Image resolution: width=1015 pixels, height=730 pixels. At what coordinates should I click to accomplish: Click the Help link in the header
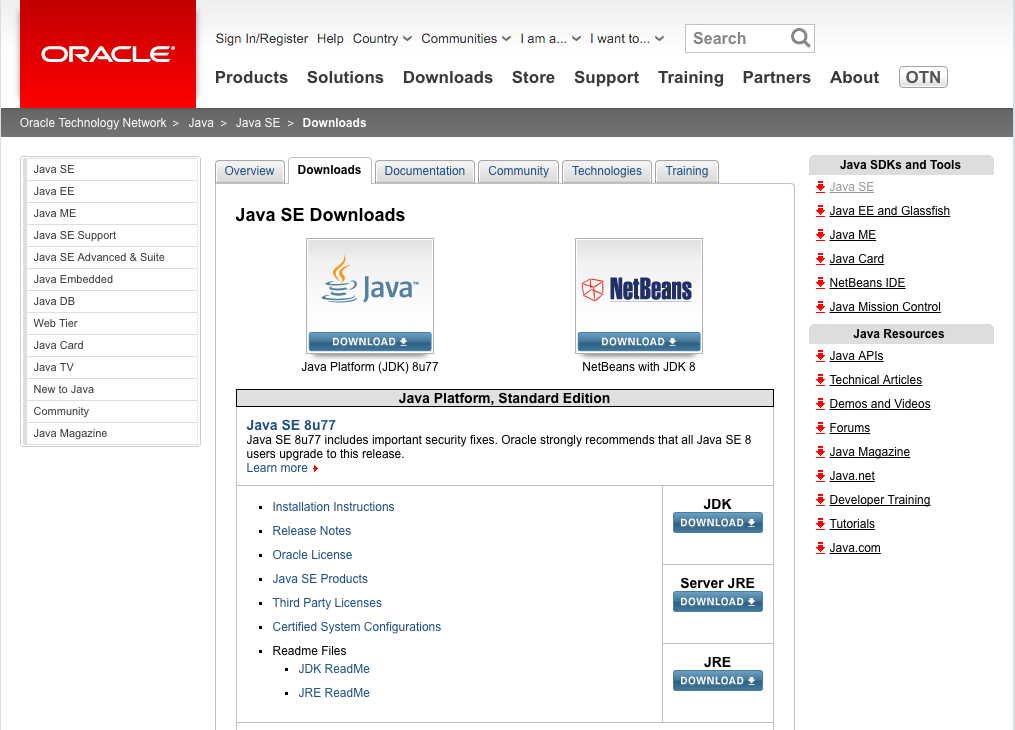[330, 39]
